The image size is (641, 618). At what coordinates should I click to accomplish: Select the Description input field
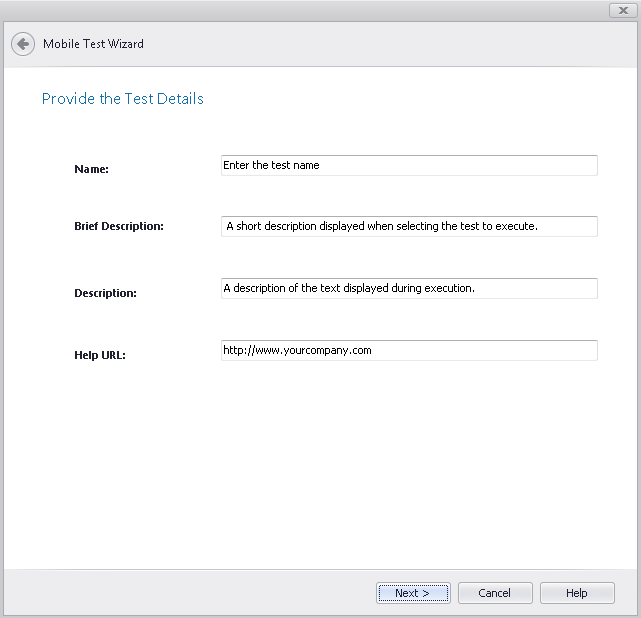tap(408, 288)
